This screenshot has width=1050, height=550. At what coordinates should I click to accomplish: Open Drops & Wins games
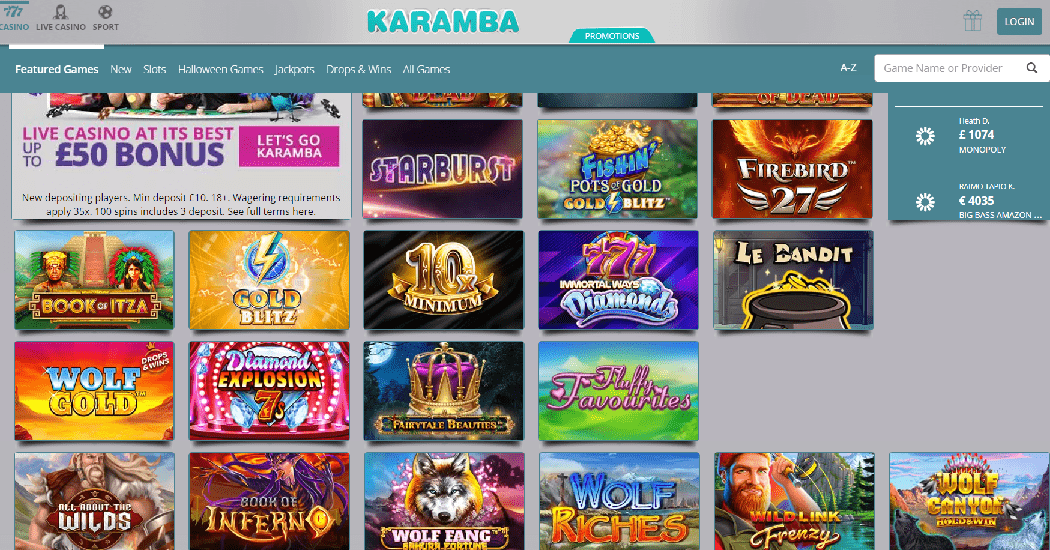coord(358,69)
